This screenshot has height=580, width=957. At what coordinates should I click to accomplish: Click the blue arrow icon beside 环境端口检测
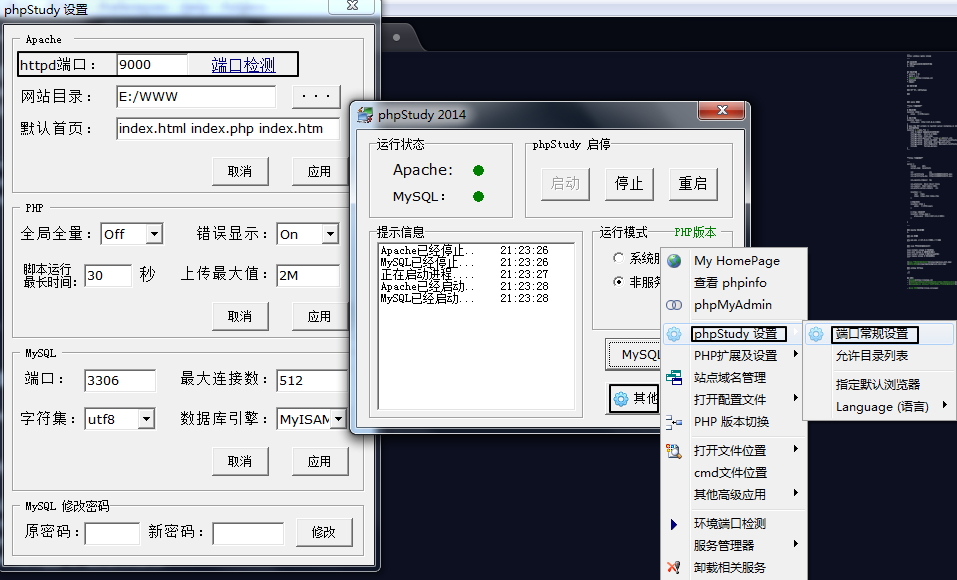coord(674,524)
